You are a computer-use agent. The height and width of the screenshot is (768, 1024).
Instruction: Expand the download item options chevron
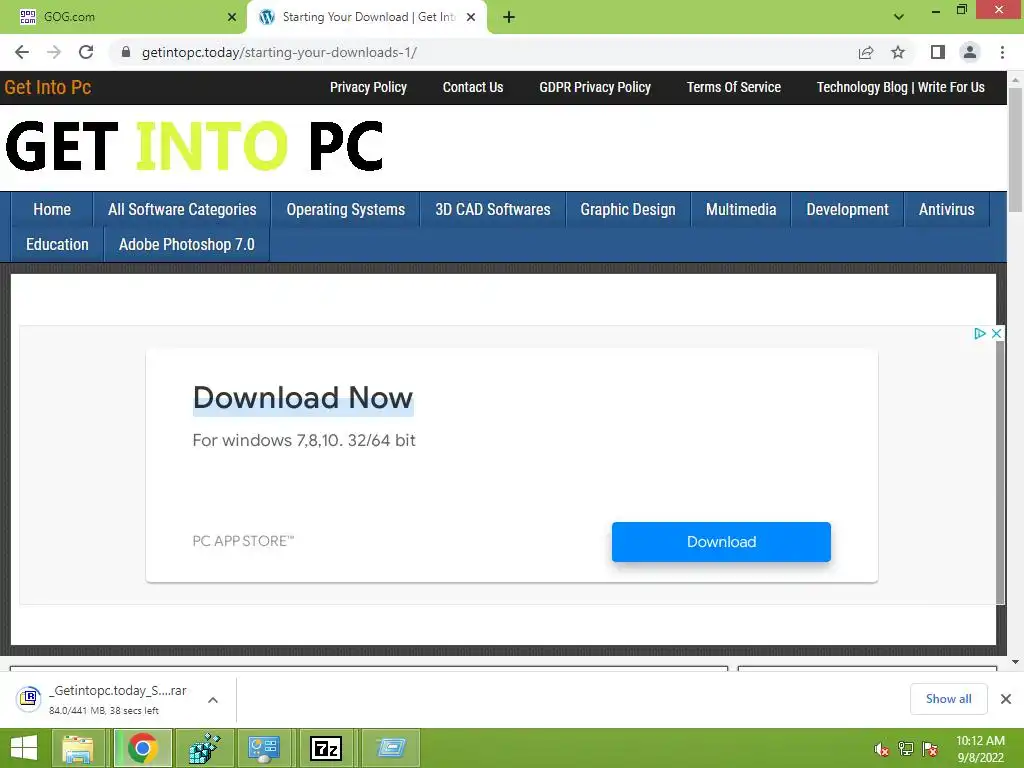point(213,700)
